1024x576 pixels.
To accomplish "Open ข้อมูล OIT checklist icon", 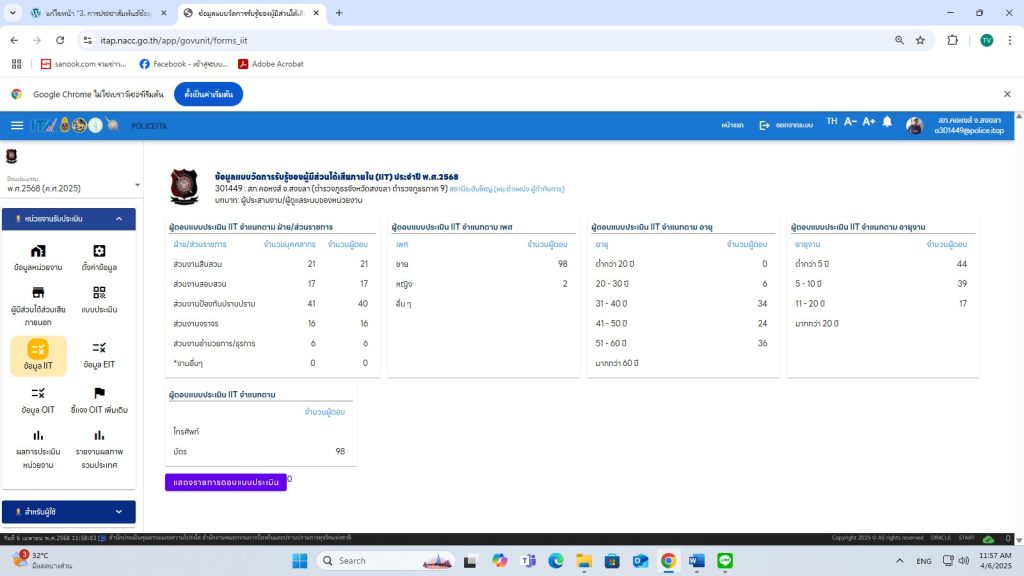I will (x=38, y=394).
